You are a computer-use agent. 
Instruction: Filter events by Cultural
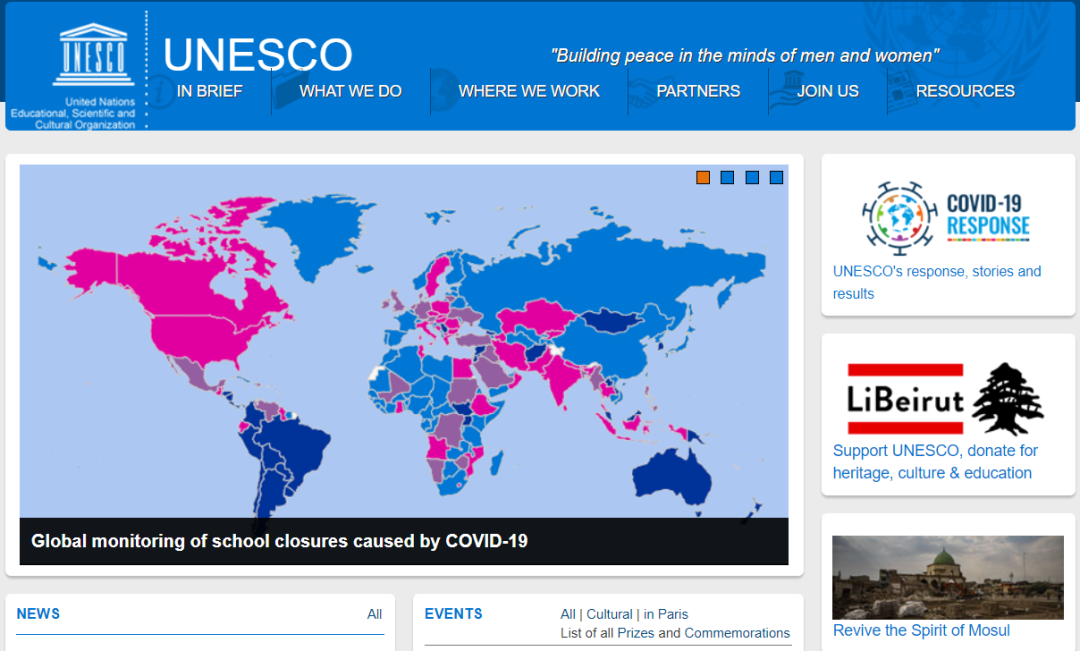pyautogui.click(x=609, y=614)
